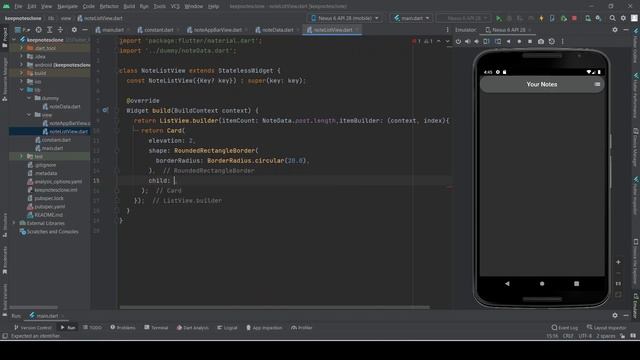Tap the Home button on phone navigation bar

point(542,283)
